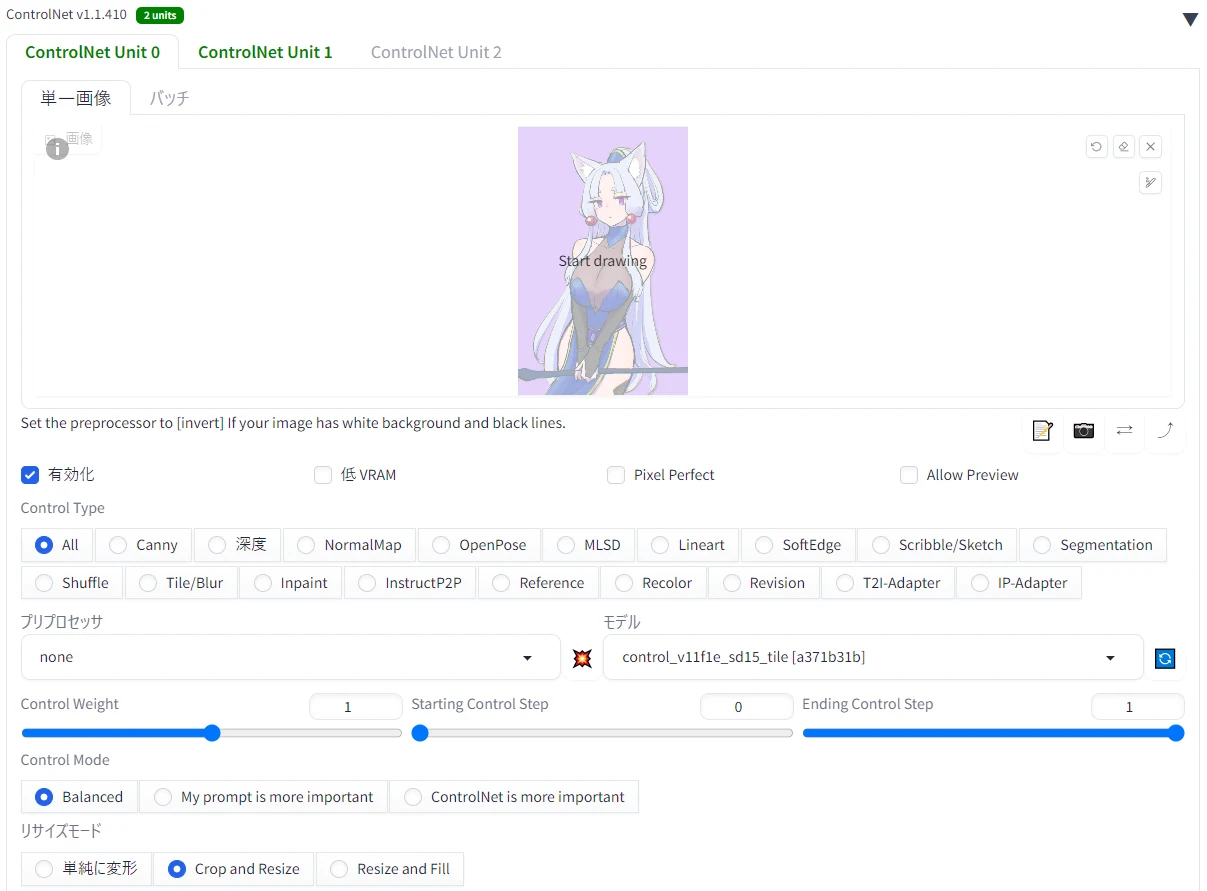This screenshot has height=891, width=1207.
Task: Select the Lineart control type
Action: tap(688, 545)
